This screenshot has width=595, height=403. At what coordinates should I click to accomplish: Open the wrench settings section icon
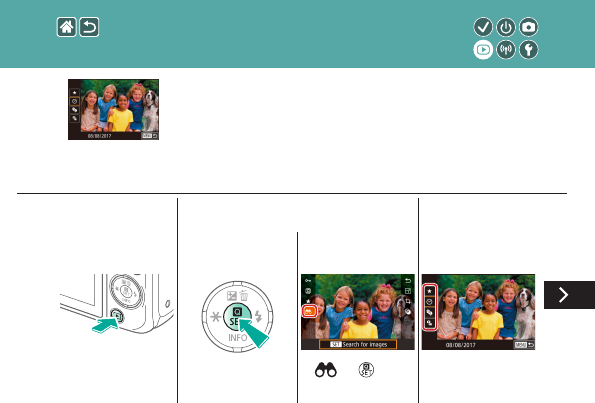point(529,50)
